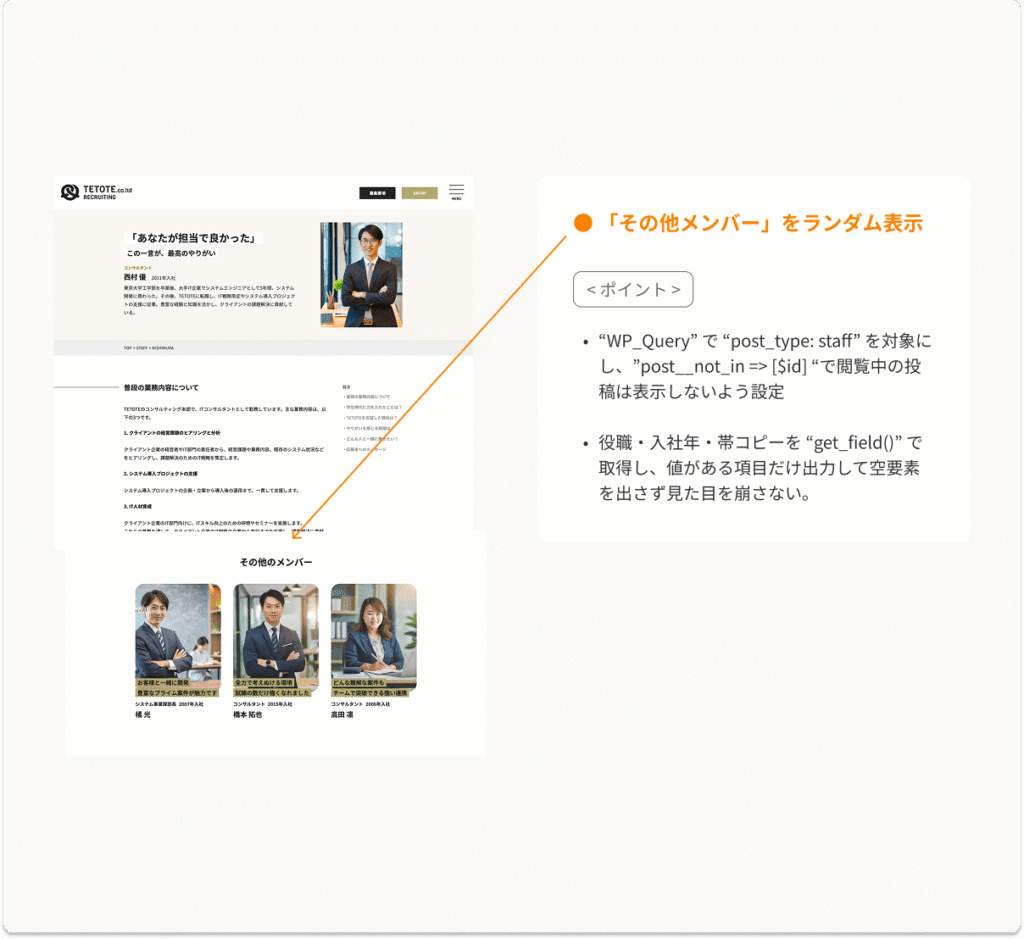The image size is (1024, 939).
Task: Open the hamburger MENU icon
Action: click(456, 191)
